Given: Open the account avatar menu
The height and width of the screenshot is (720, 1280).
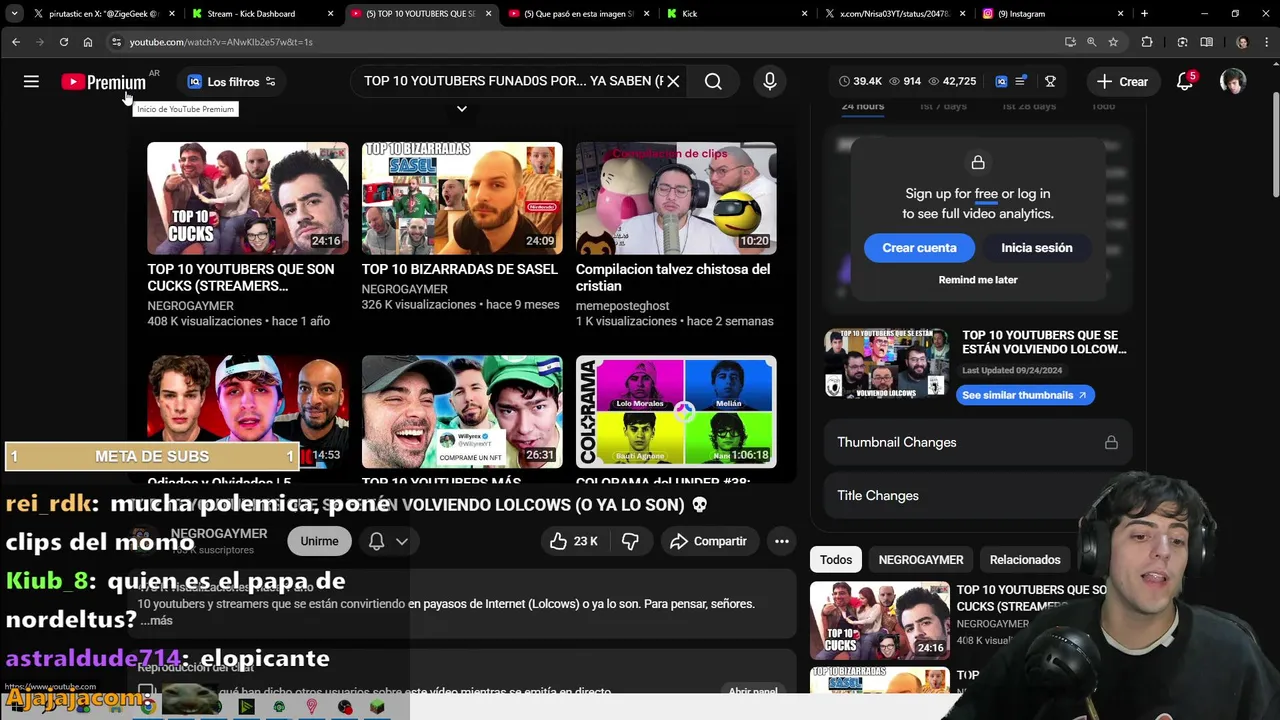Looking at the screenshot, I should click(1233, 82).
